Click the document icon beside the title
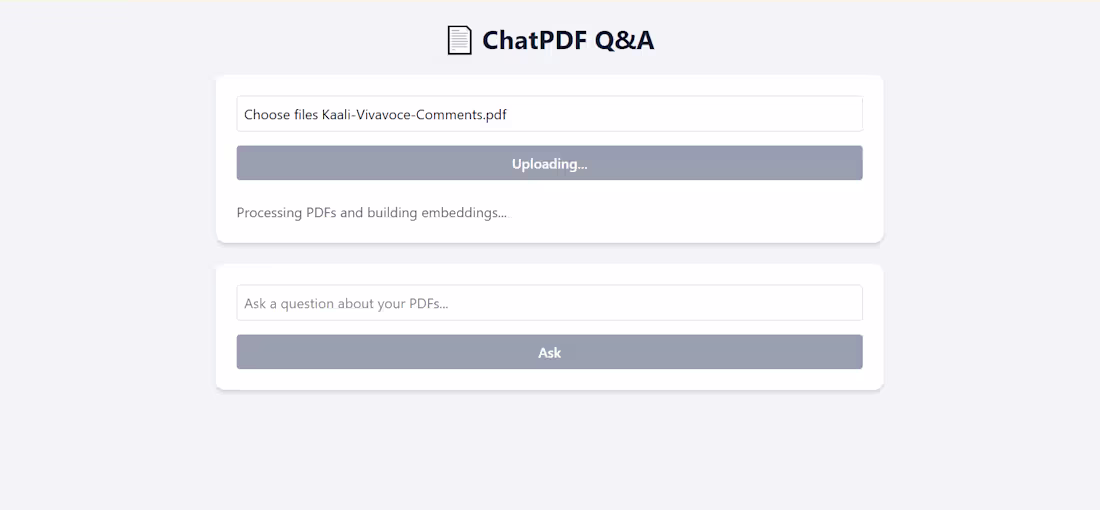 pos(459,40)
